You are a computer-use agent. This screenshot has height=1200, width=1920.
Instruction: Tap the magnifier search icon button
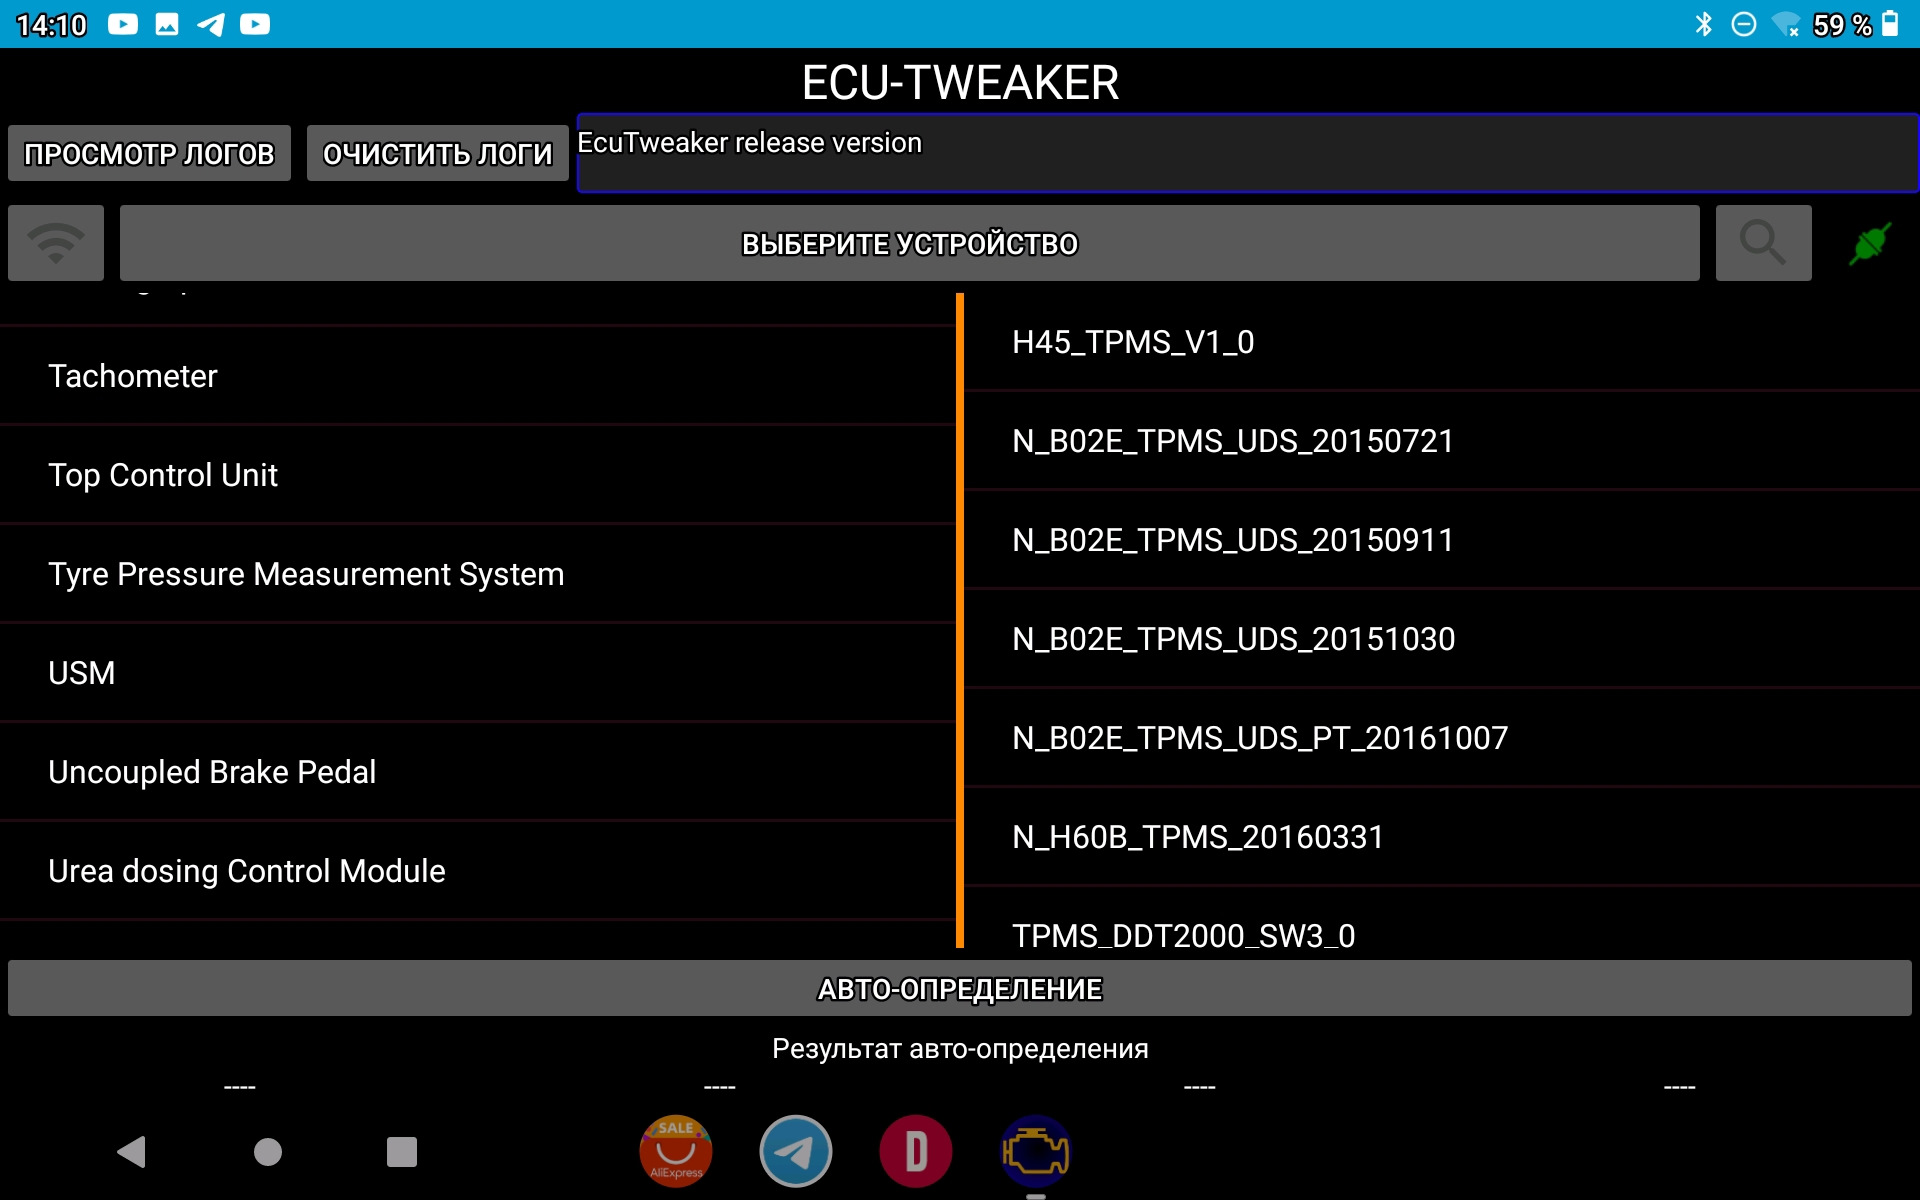click(x=1763, y=243)
